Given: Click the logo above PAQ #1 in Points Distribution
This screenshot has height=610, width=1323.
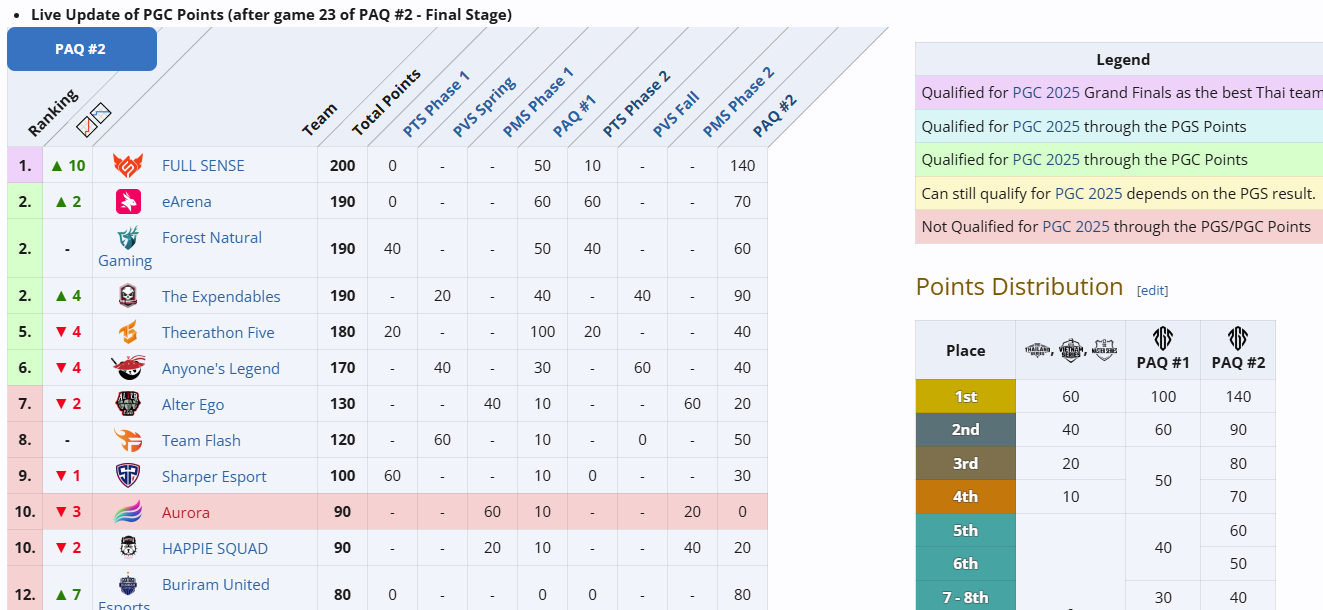Looking at the screenshot, I should pyautogui.click(x=1163, y=338).
